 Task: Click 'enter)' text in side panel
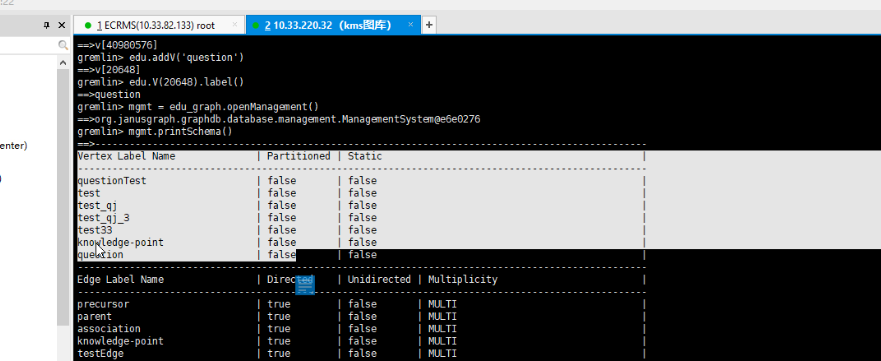(13, 146)
